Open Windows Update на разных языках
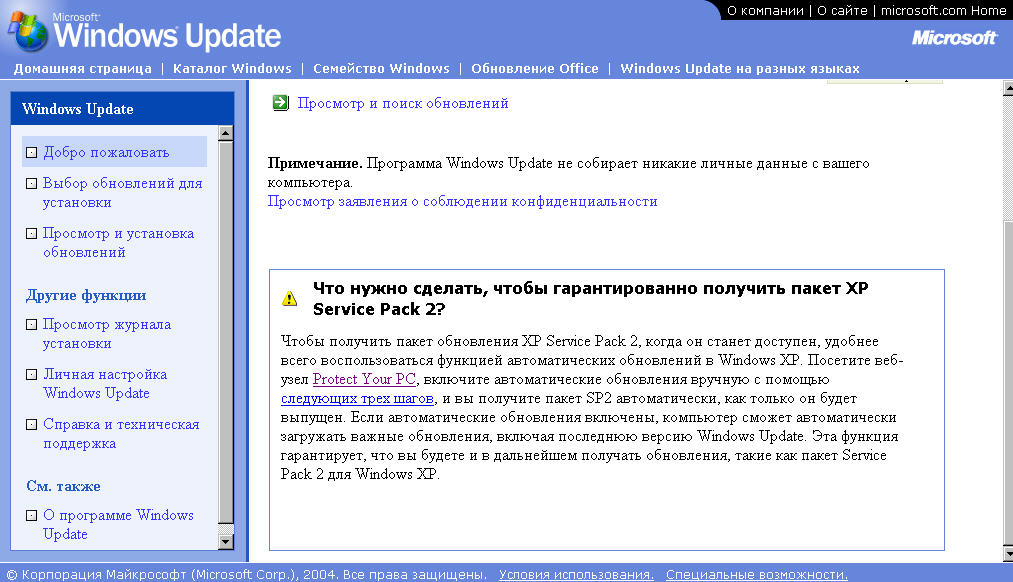Image resolution: width=1013 pixels, height=582 pixels. (740, 68)
